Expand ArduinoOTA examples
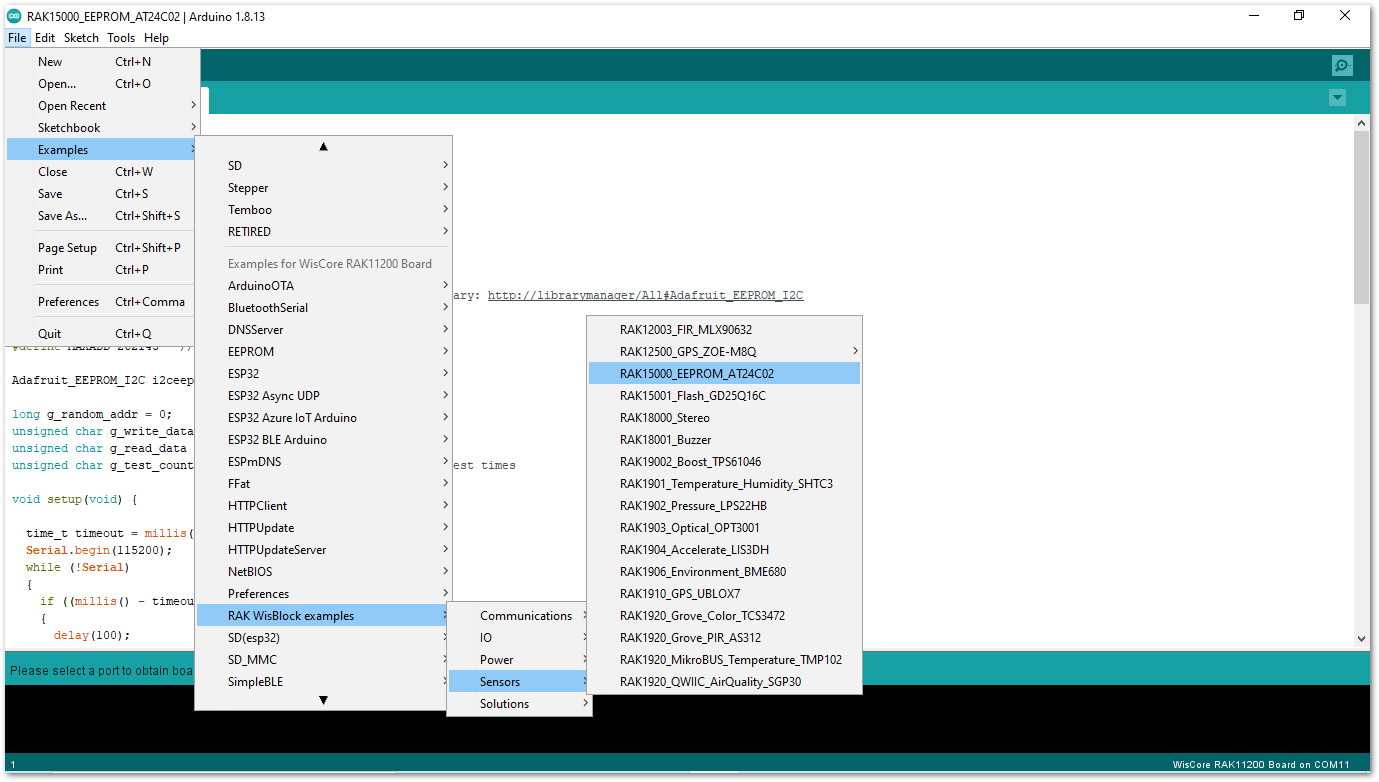The image size is (1379, 782). (x=324, y=286)
